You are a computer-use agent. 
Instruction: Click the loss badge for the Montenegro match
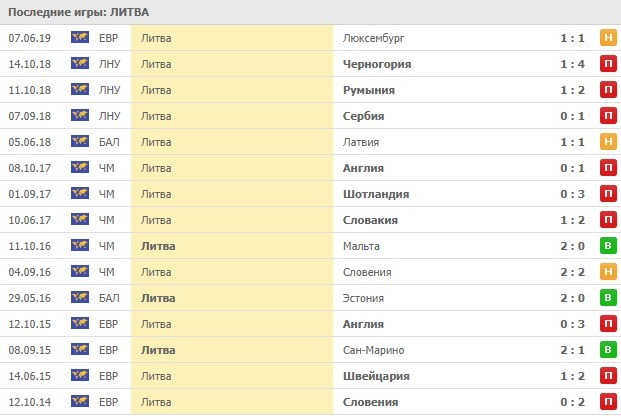pyautogui.click(x=607, y=64)
